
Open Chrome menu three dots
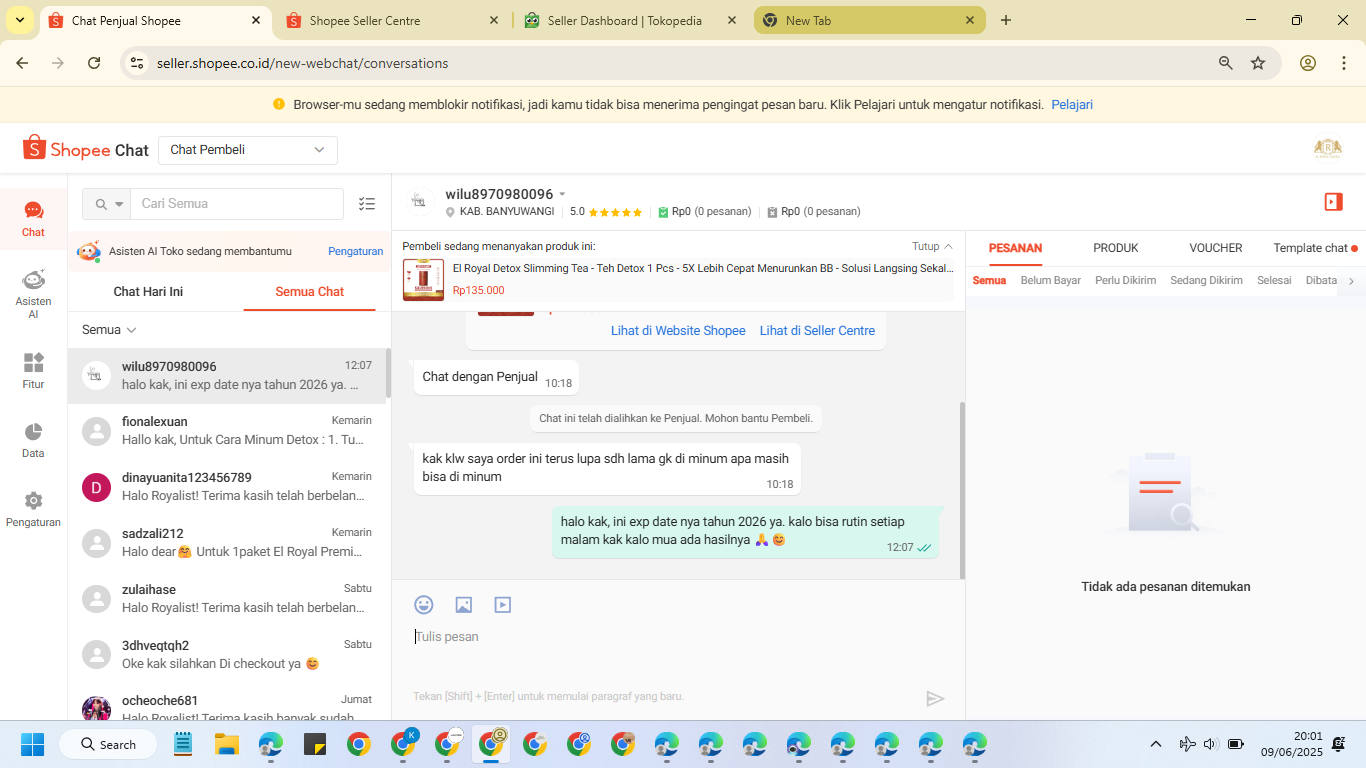pyautogui.click(x=1342, y=63)
